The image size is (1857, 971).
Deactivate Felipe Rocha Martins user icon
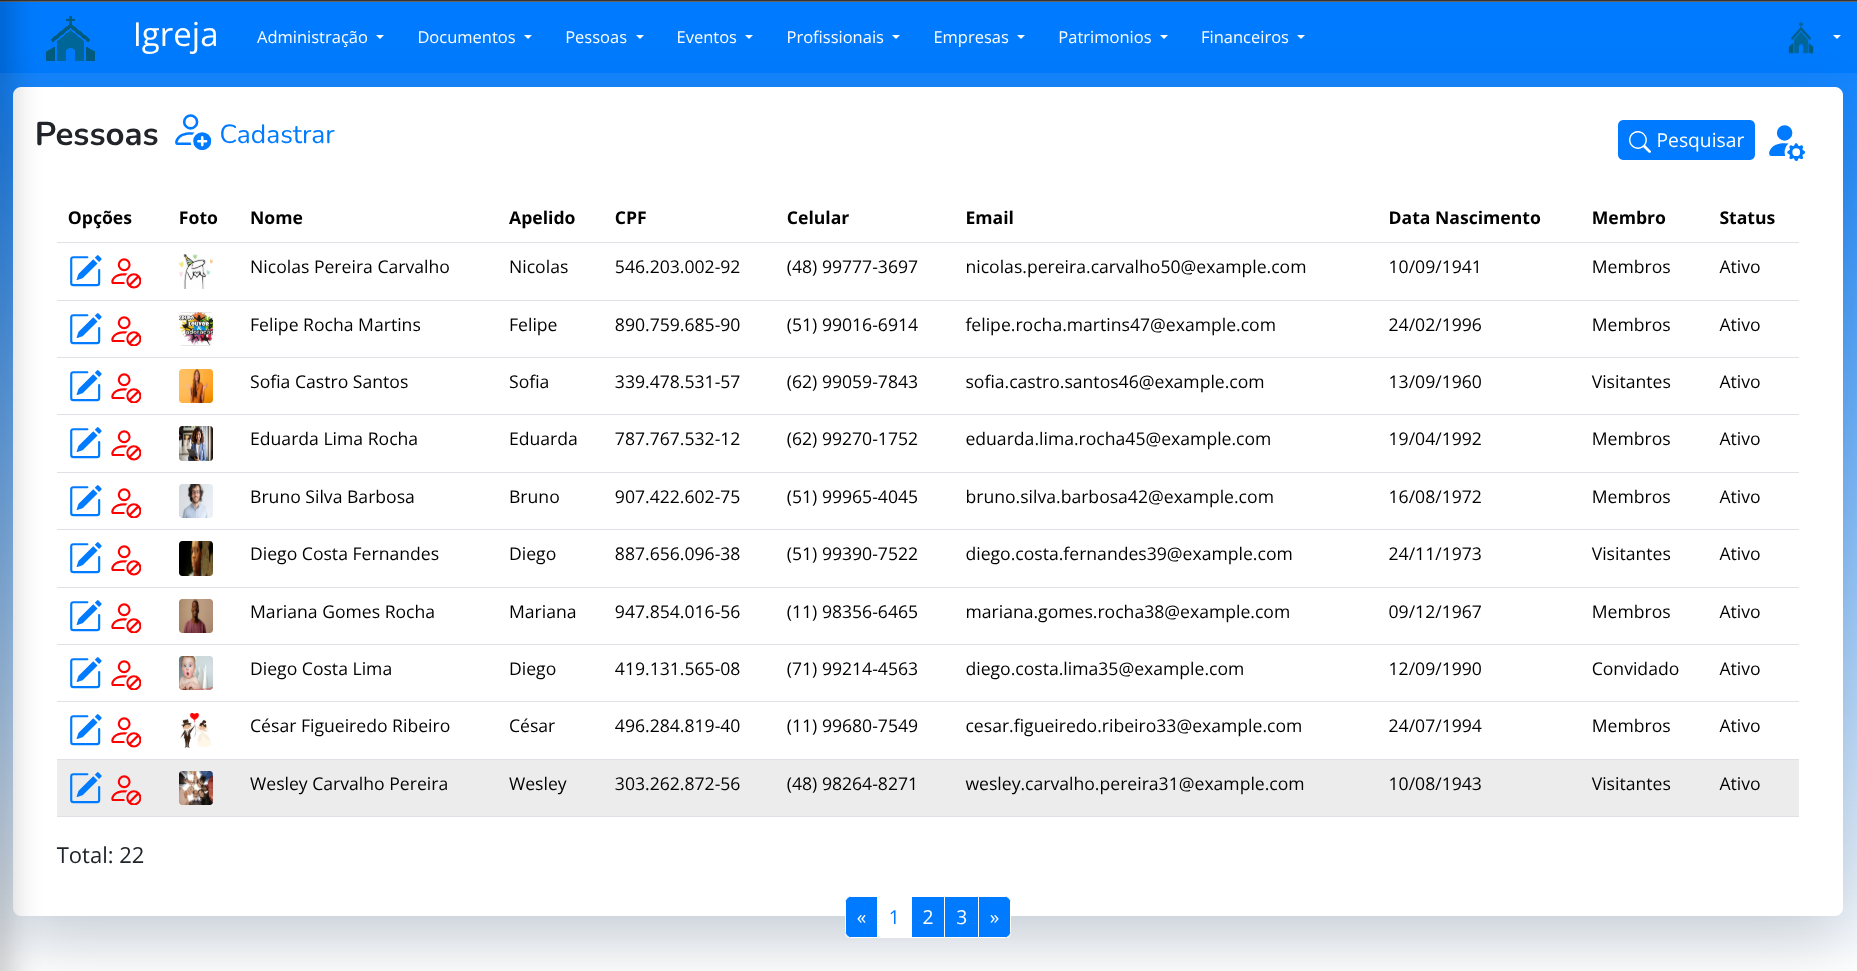(126, 329)
